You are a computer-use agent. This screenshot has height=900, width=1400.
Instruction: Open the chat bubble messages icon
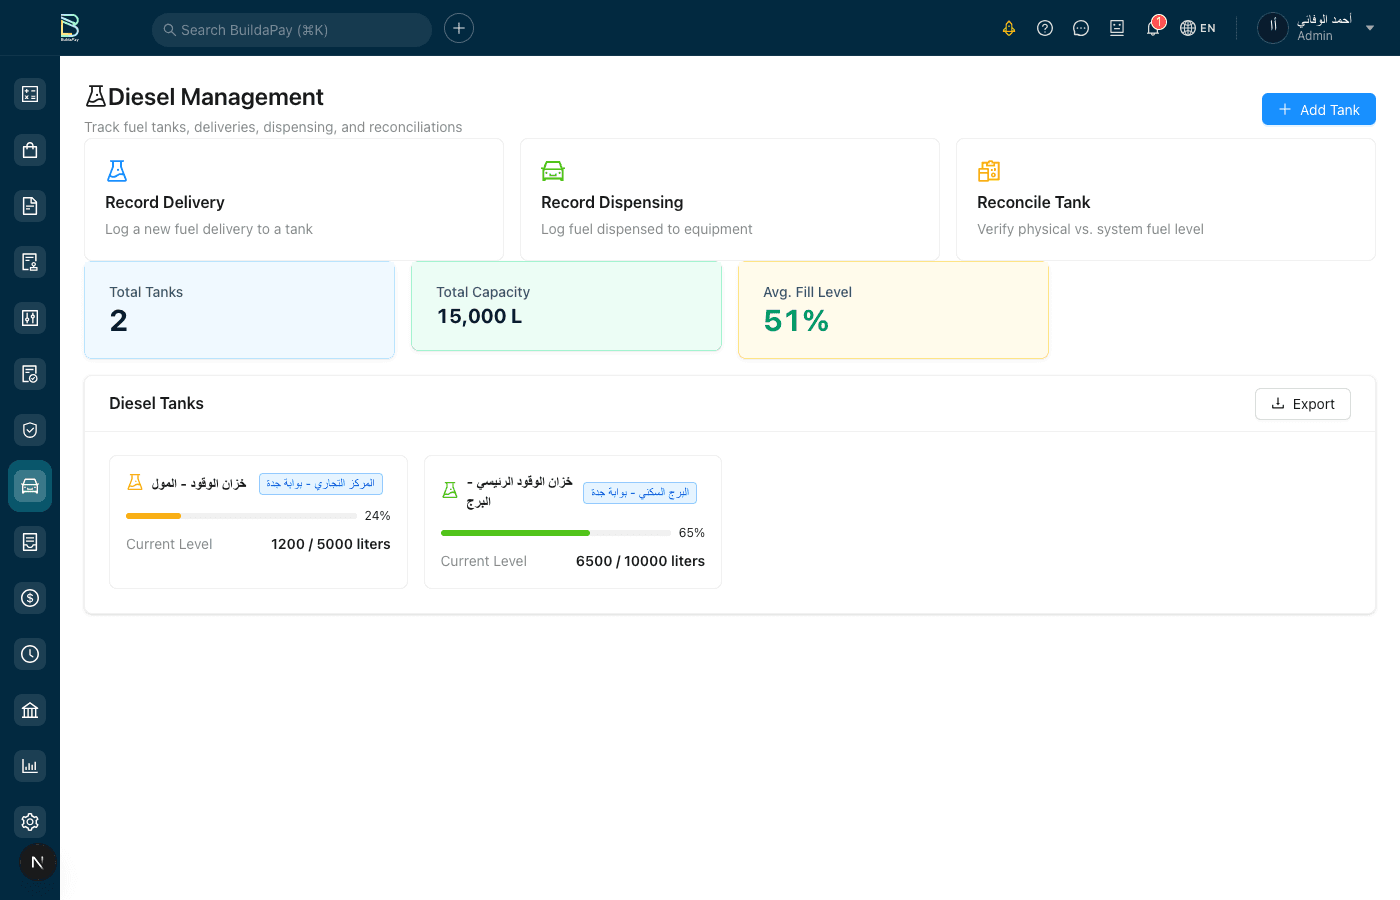[1081, 28]
